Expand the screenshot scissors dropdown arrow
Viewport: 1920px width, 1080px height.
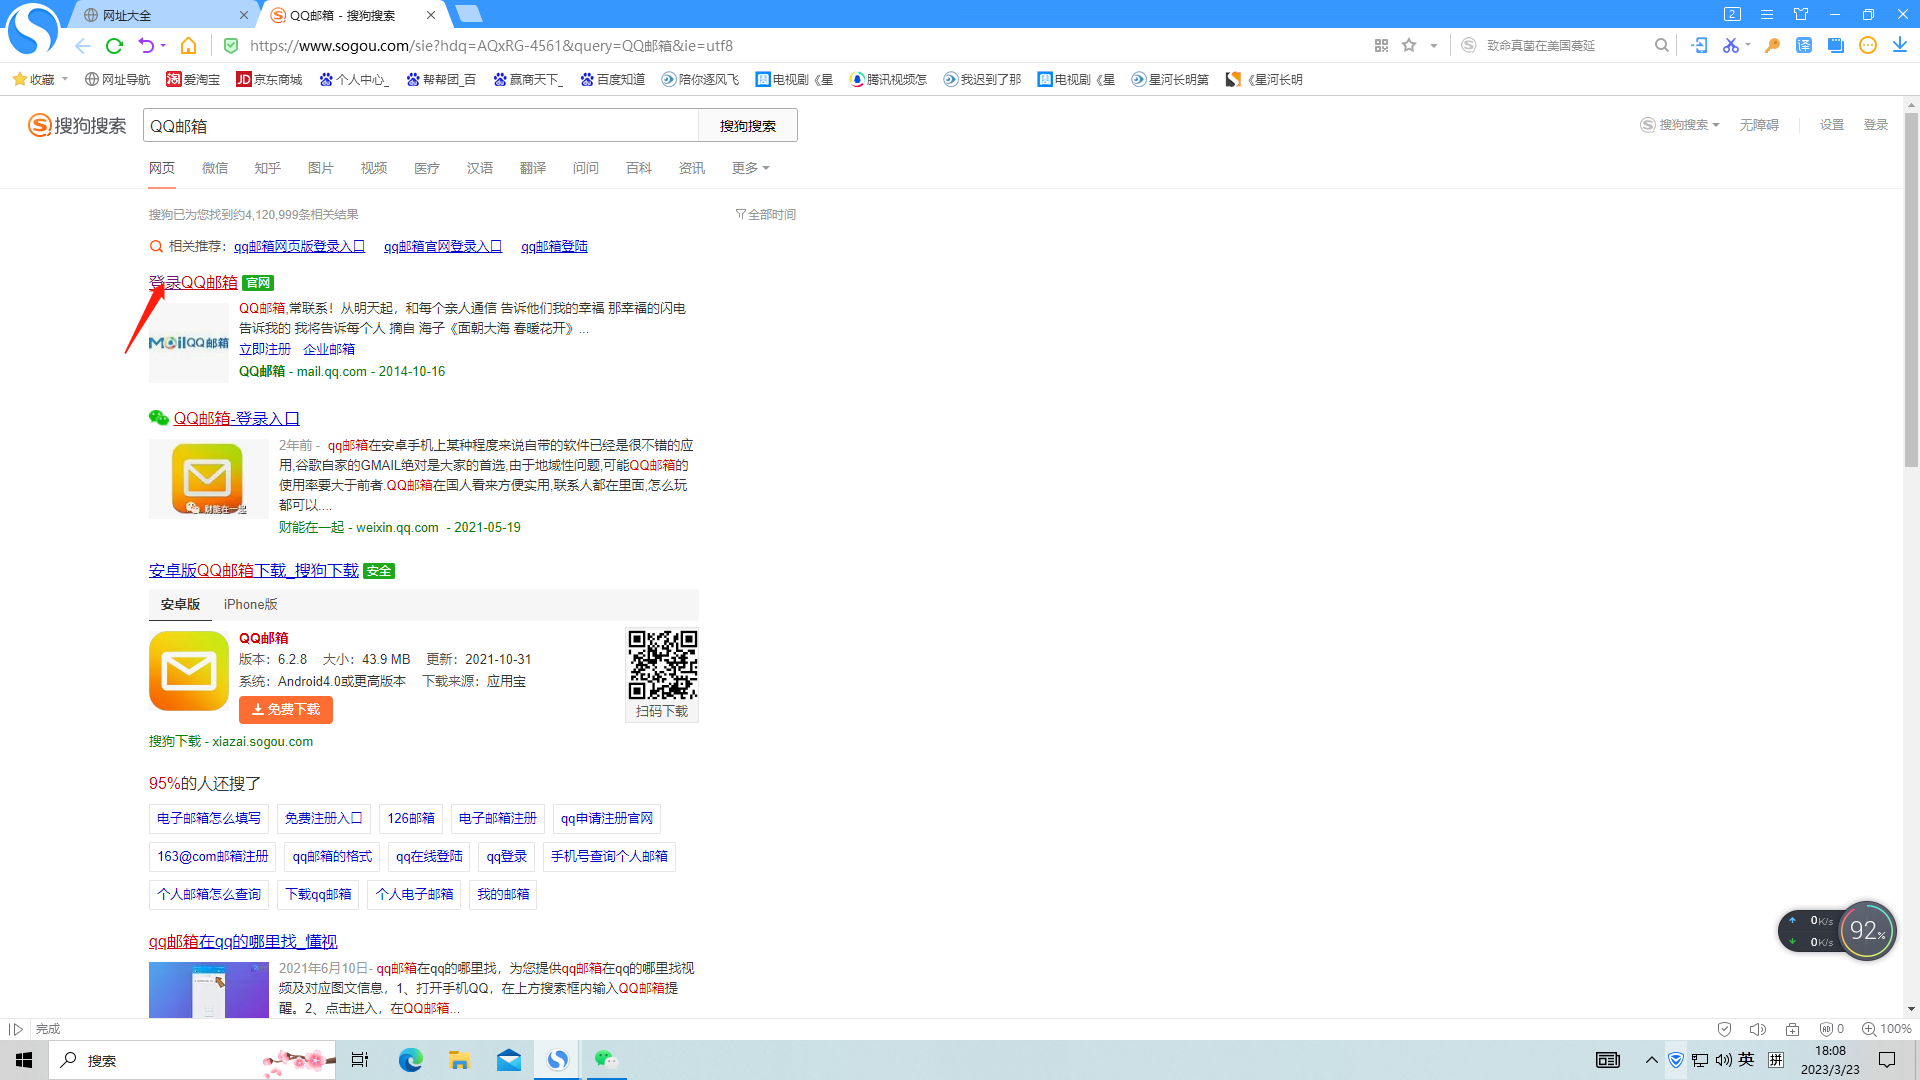(x=1748, y=45)
